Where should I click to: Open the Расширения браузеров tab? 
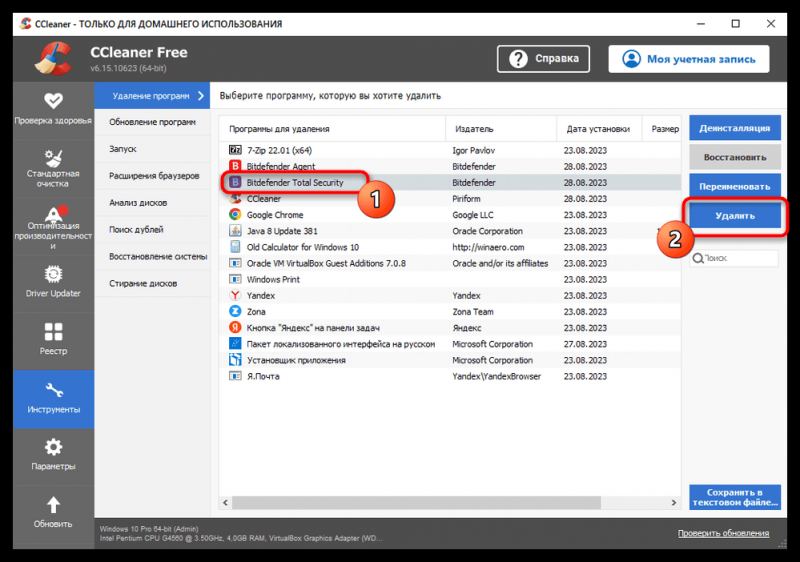pos(152,176)
